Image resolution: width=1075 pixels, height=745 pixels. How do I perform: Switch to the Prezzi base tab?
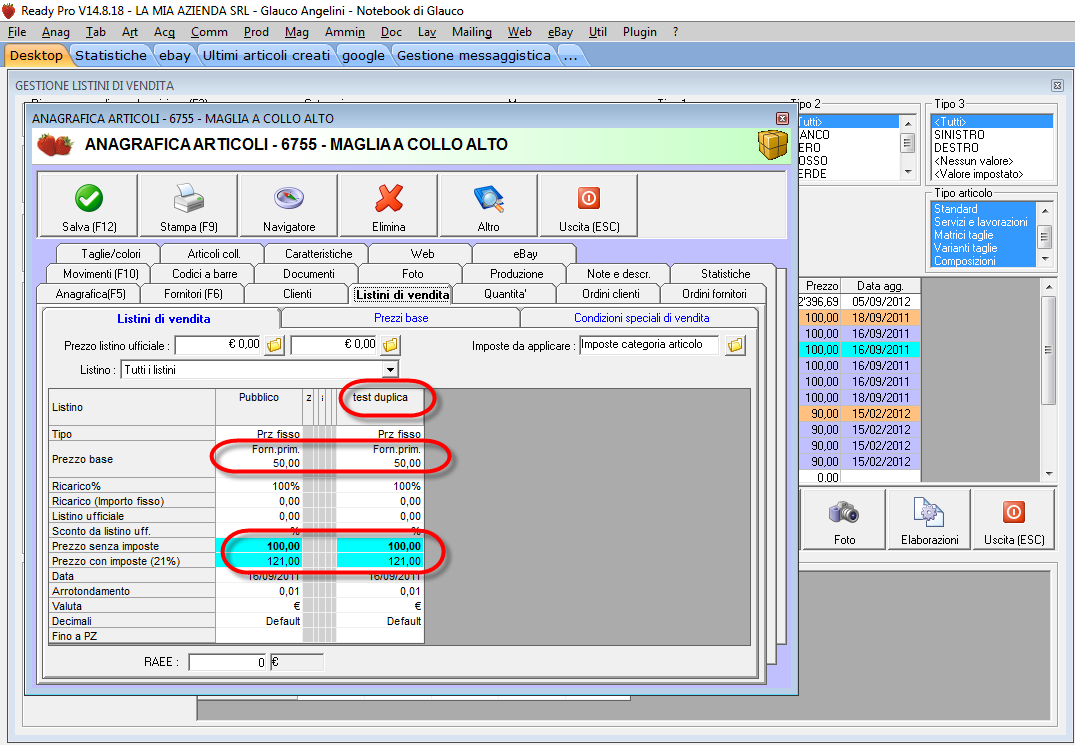tap(401, 318)
